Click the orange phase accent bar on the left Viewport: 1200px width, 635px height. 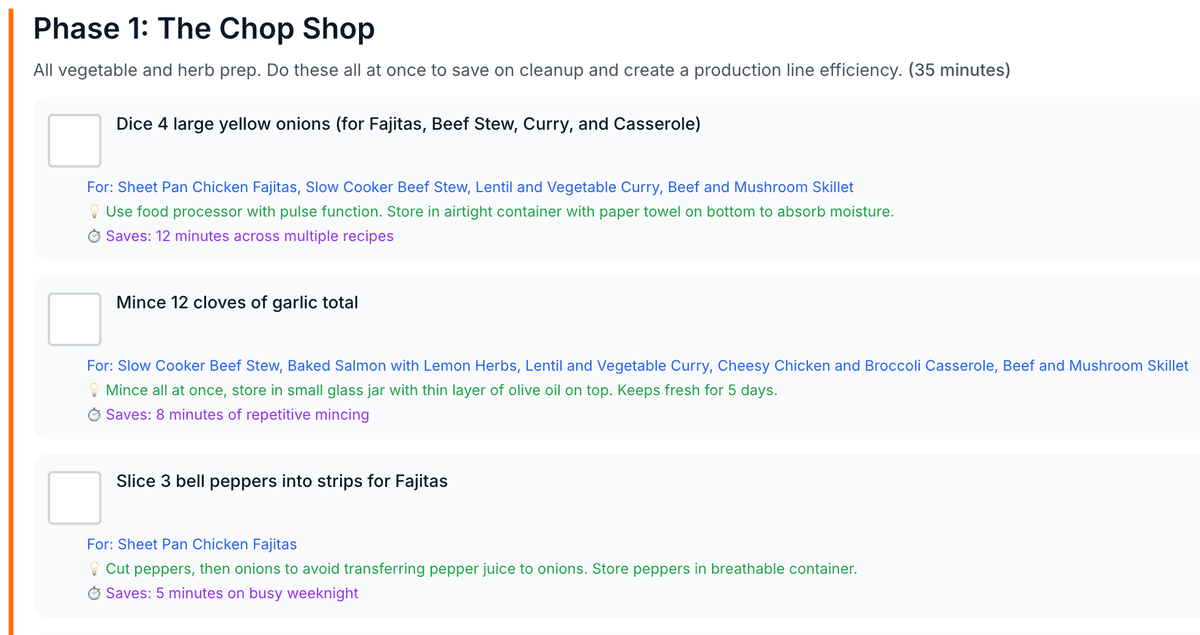click(12, 320)
